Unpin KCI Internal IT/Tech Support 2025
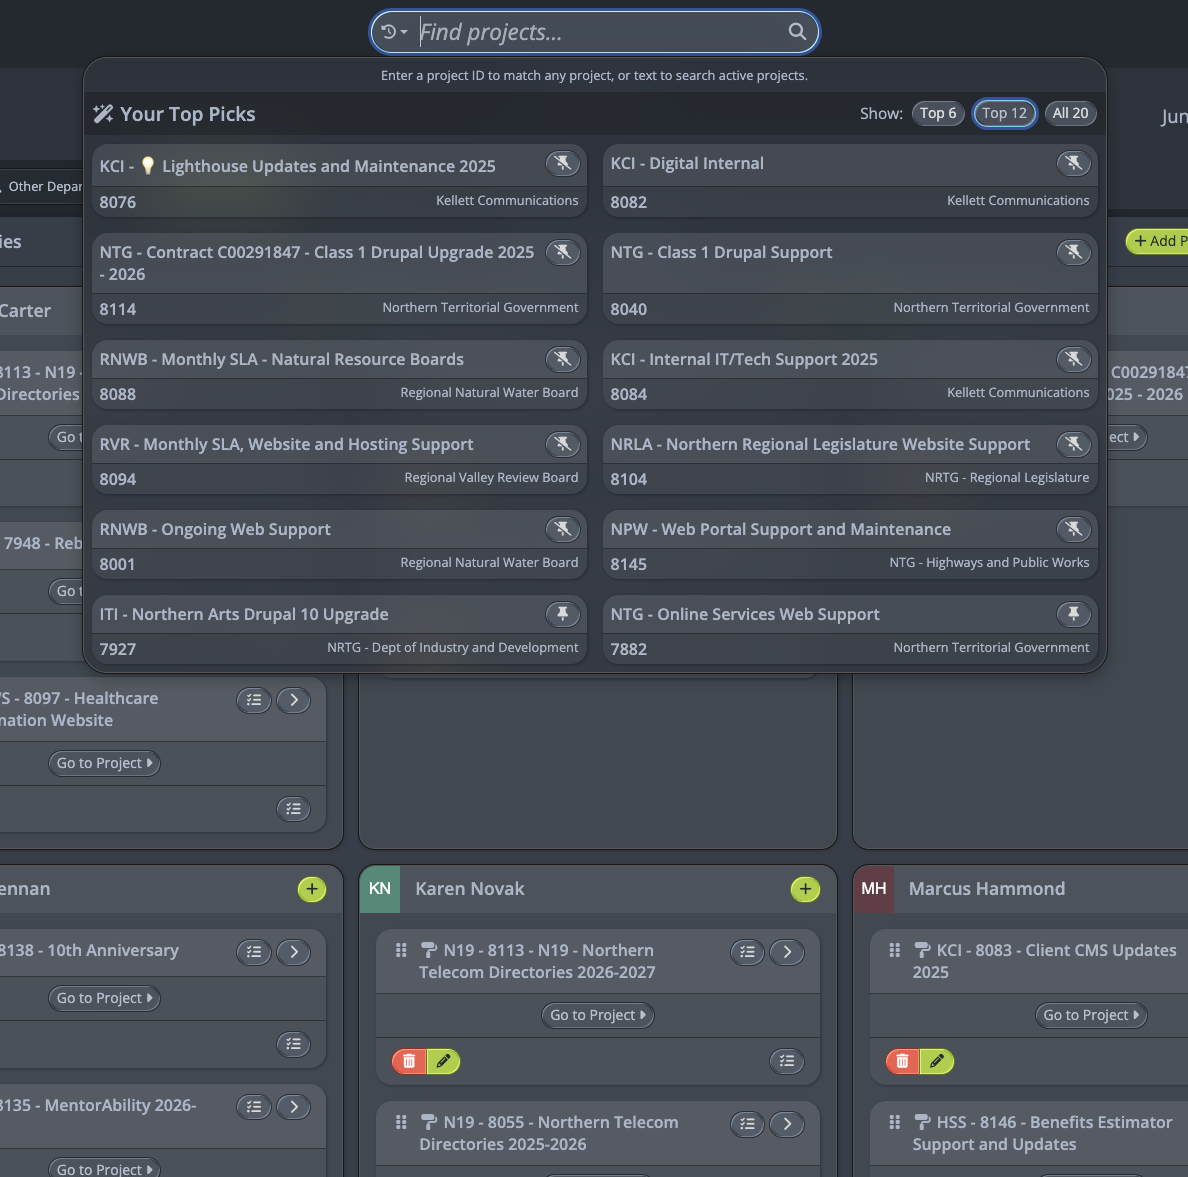1188x1177 pixels. pos(1073,359)
